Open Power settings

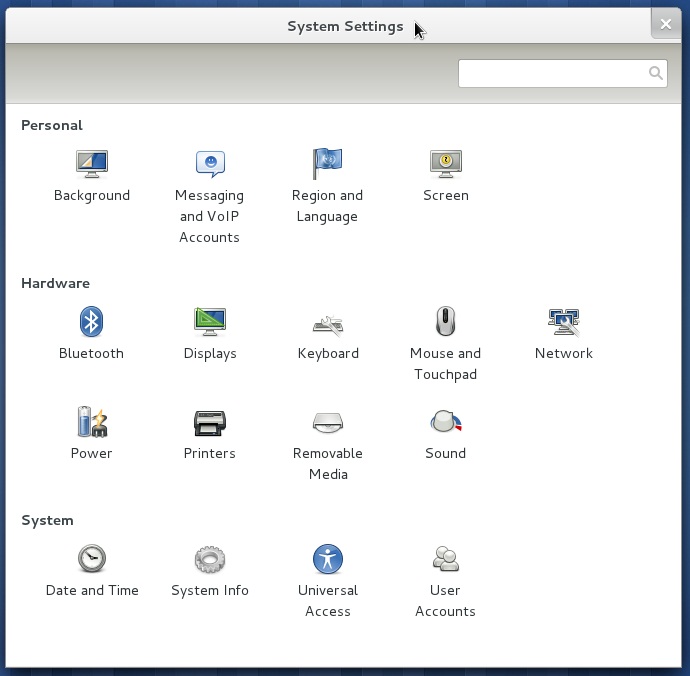(x=92, y=422)
